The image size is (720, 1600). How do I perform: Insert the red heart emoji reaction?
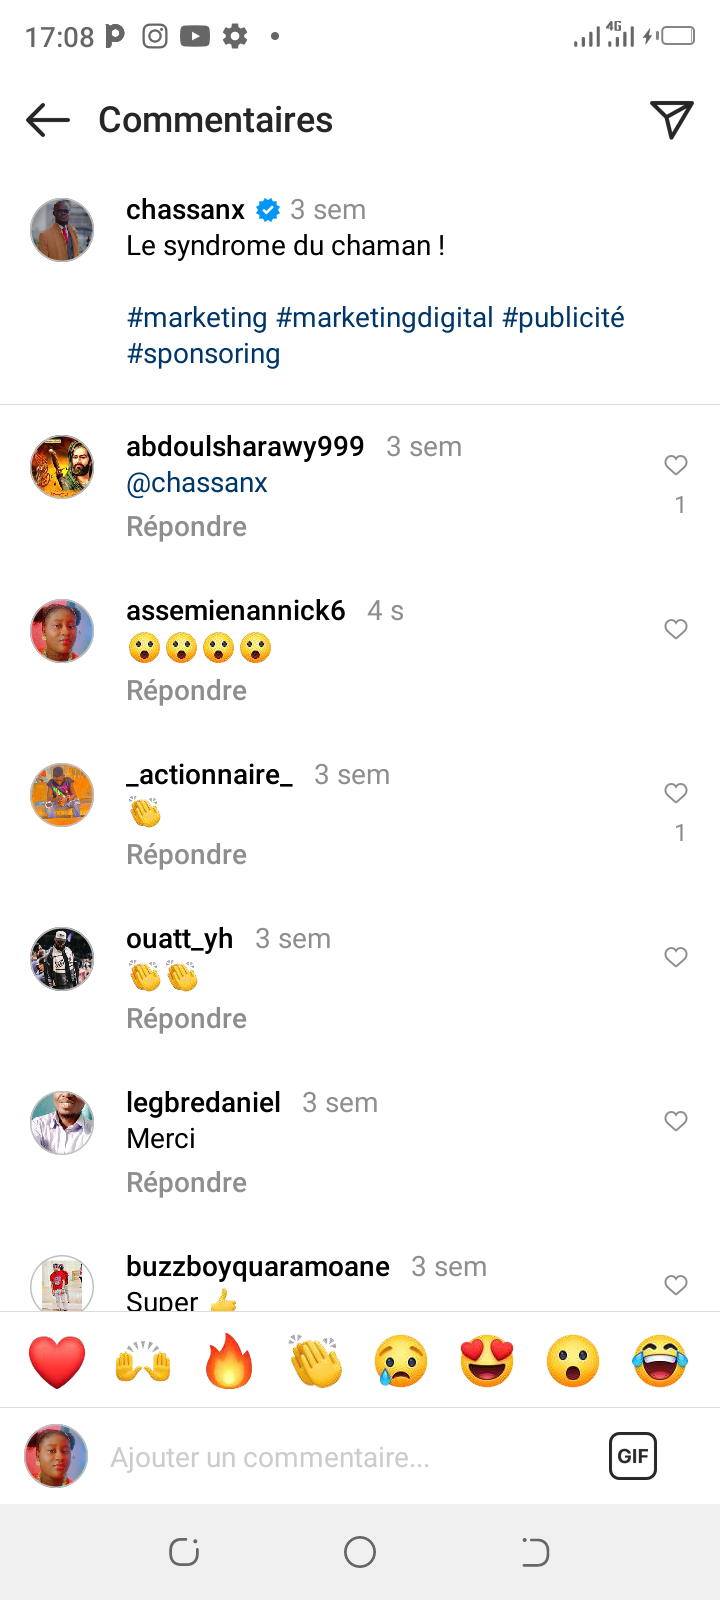(x=57, y=1361)
